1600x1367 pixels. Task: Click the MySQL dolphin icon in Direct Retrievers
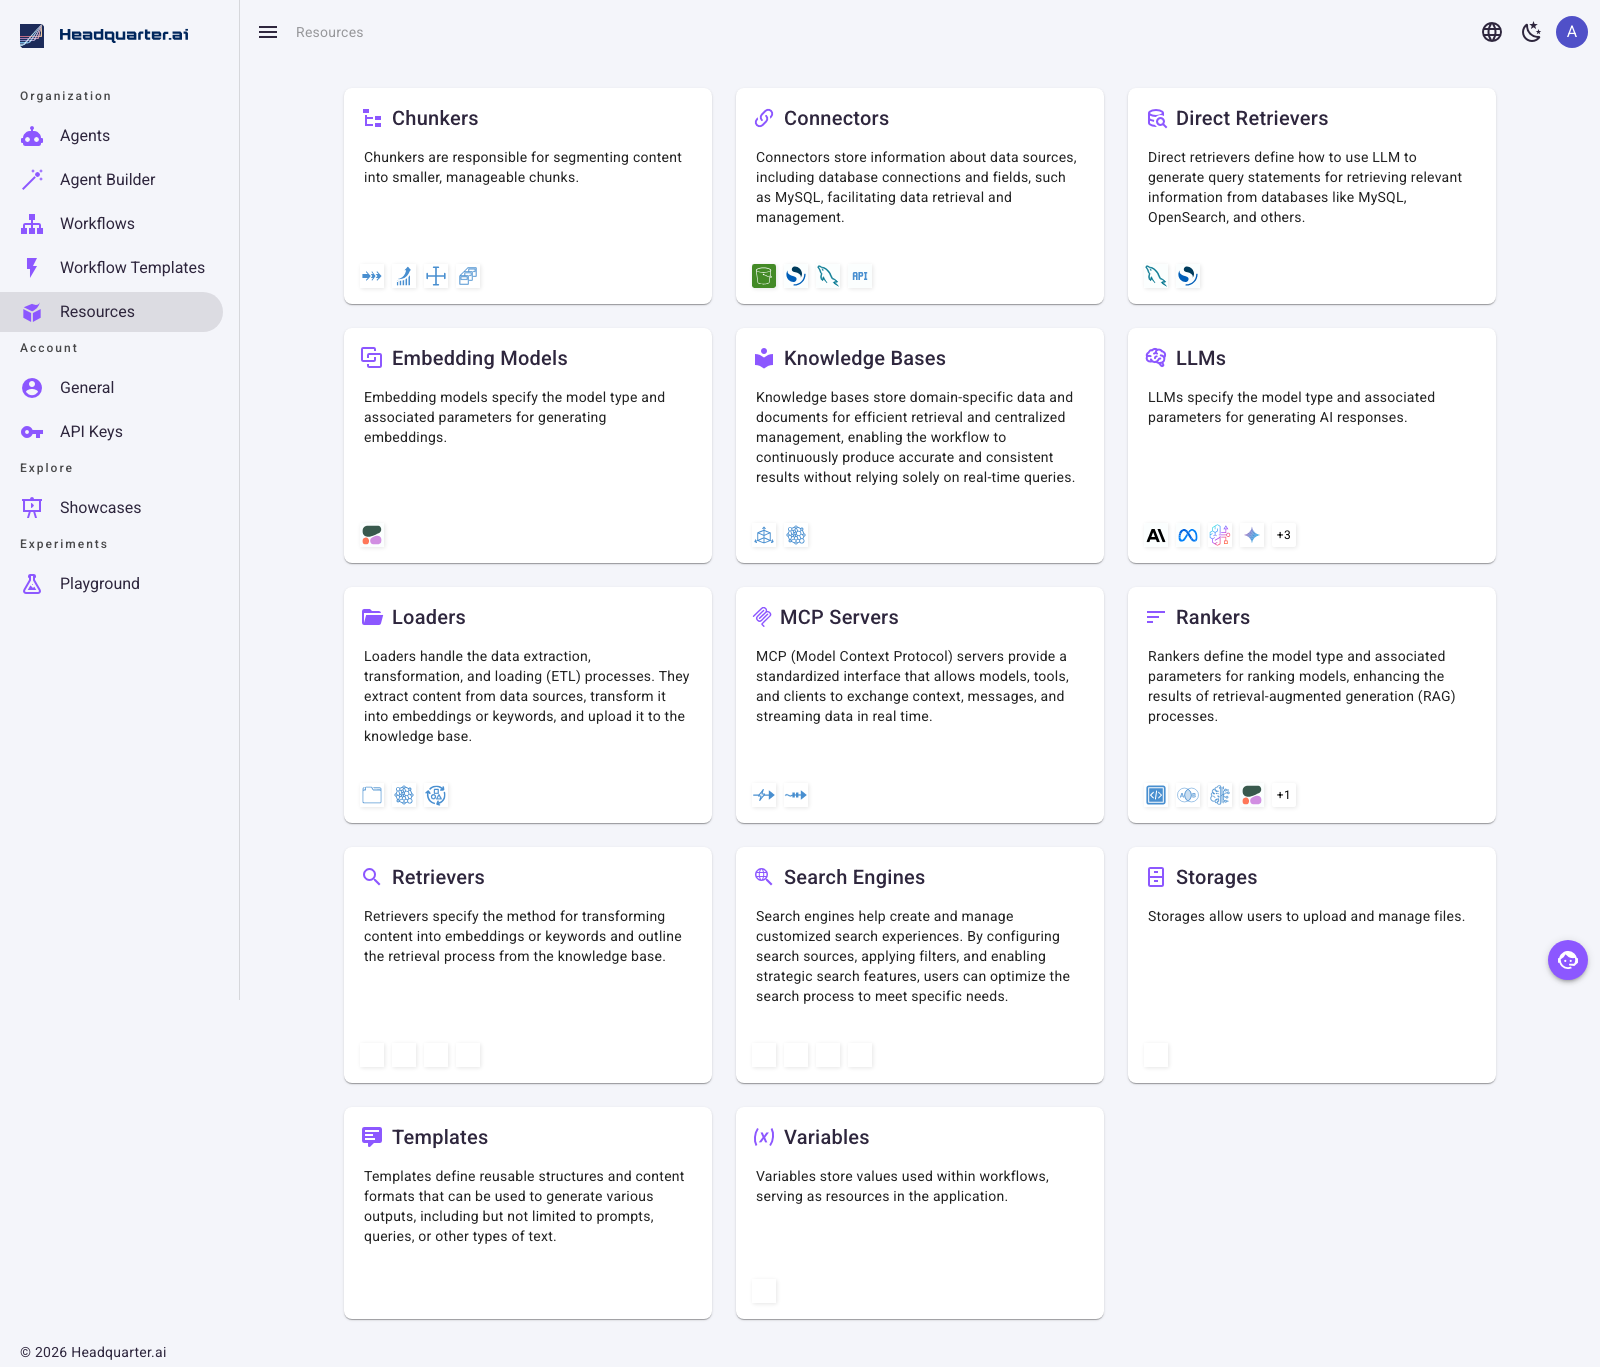[x=1156, y=276]
